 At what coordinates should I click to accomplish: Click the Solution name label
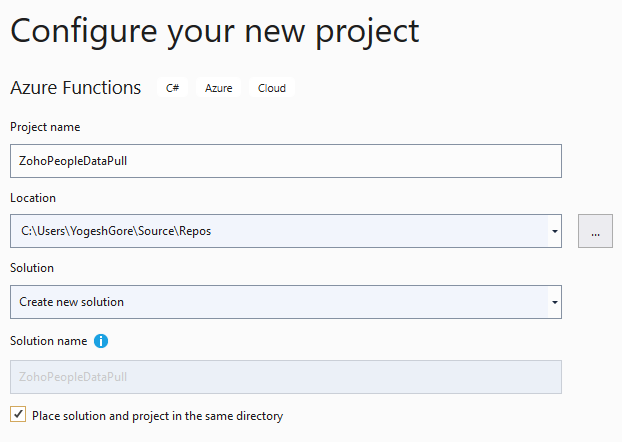pyautogui.click(x=48, y=341)
